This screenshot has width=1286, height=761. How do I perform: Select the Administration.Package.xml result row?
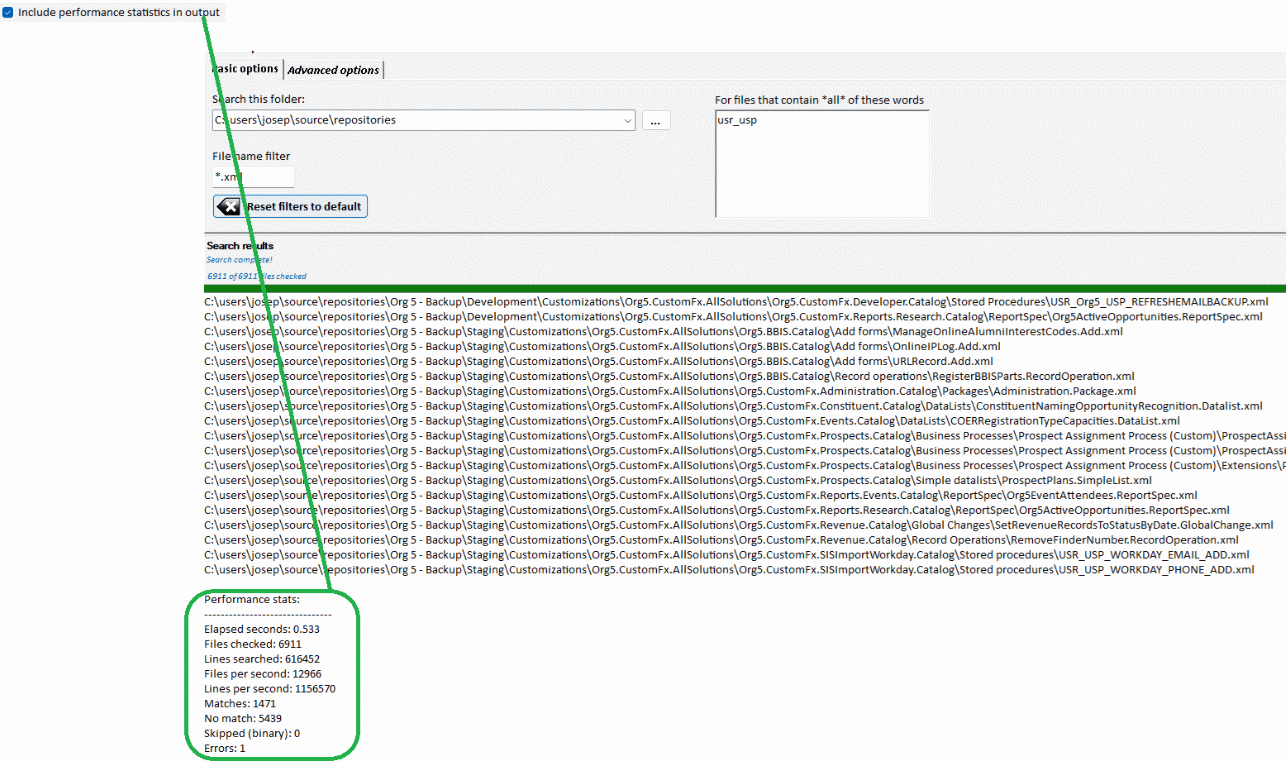click(670, 391)
